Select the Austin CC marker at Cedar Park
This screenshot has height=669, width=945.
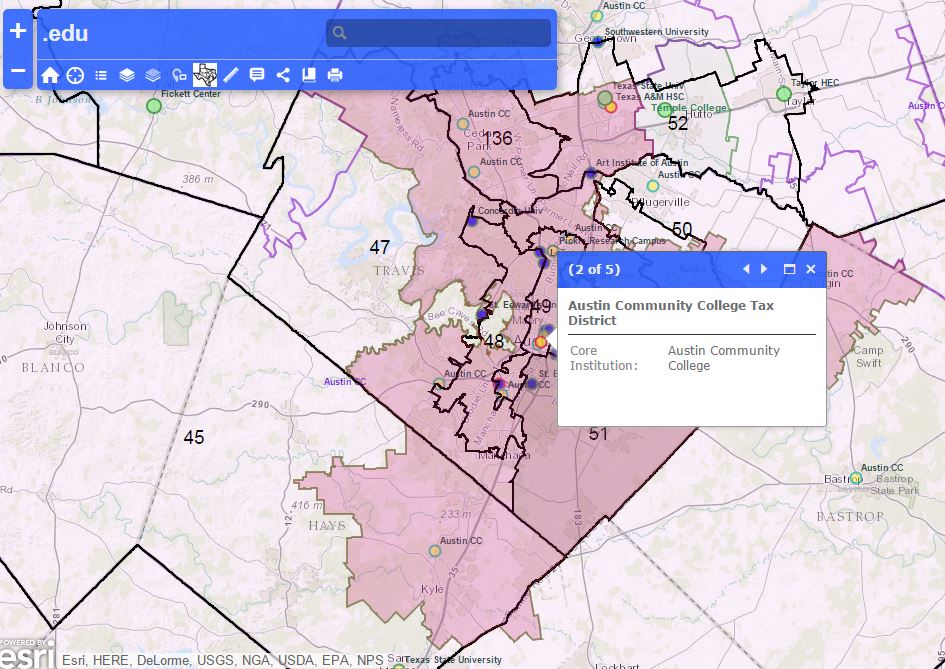(462, 124)
